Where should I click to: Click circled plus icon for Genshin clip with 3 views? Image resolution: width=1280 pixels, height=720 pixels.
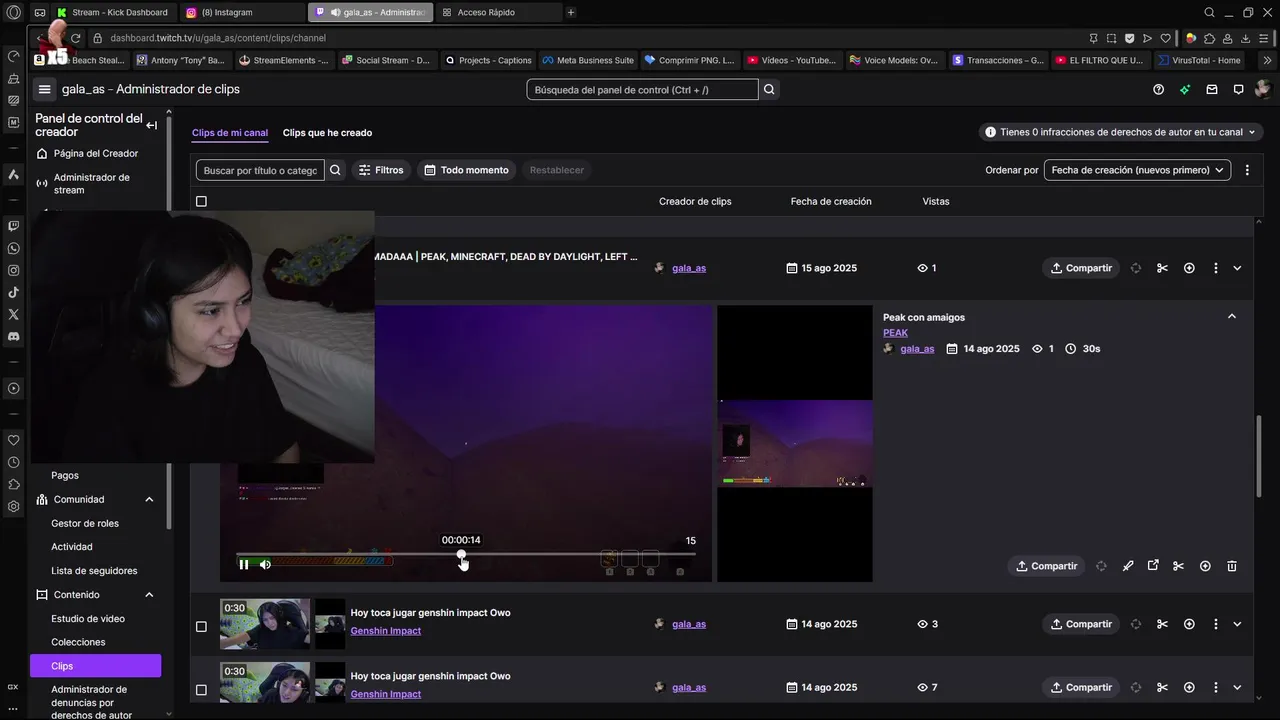coord(1189,624)
